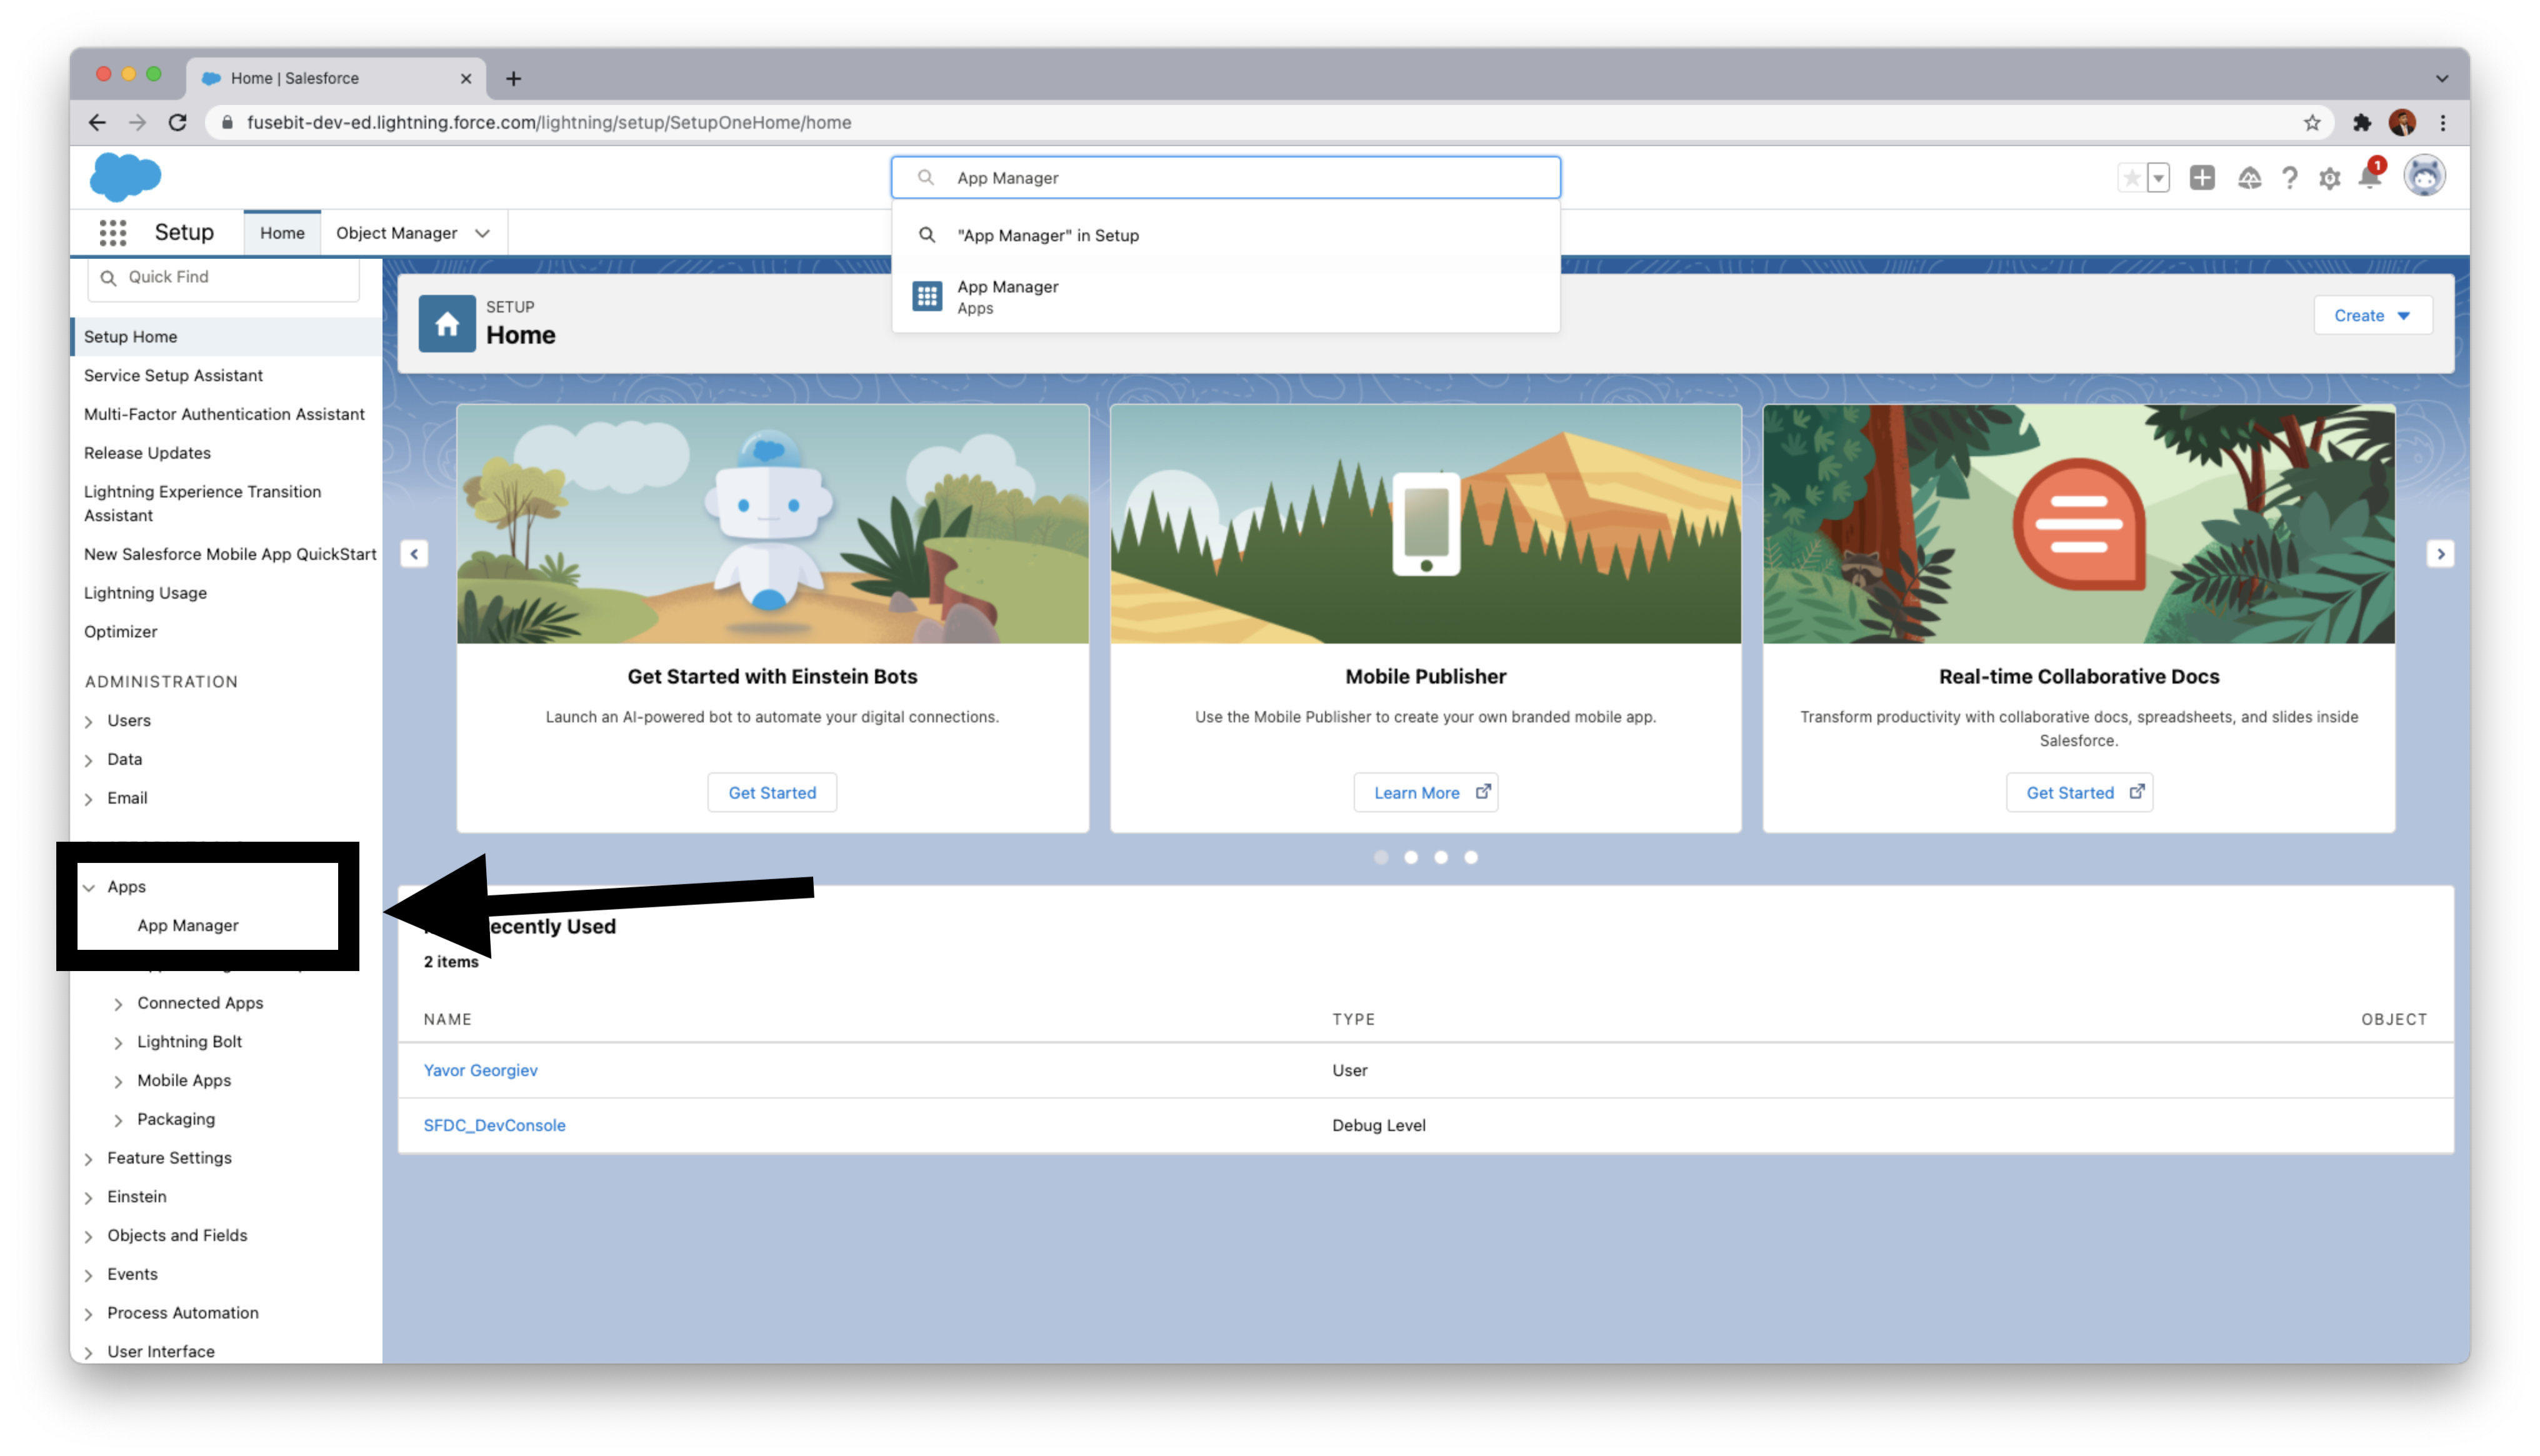Select the last carousel indicator dot
Image resolution: width=2540 pixels, height=1456 pixels.
pyautogui.click(x=1471, y=857)
